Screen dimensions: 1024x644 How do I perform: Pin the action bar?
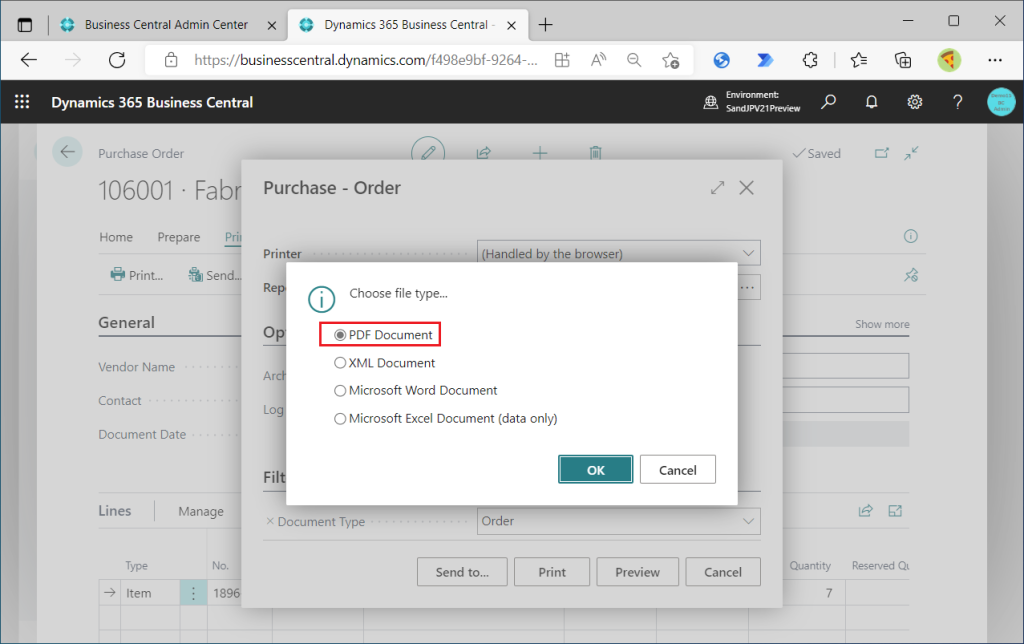(x=911, y=275)
